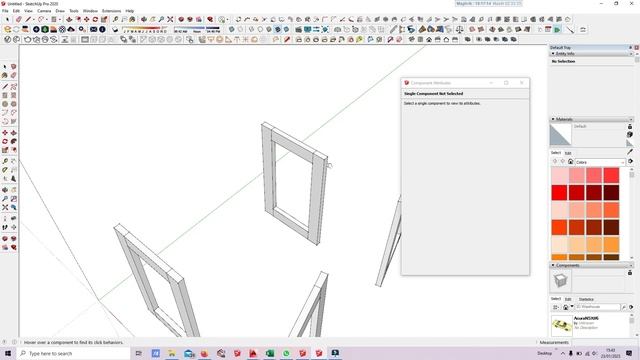Click the 3D Warehouse search field
The height and width of the screenshot is (360, 640).
[x=597, y=307]
